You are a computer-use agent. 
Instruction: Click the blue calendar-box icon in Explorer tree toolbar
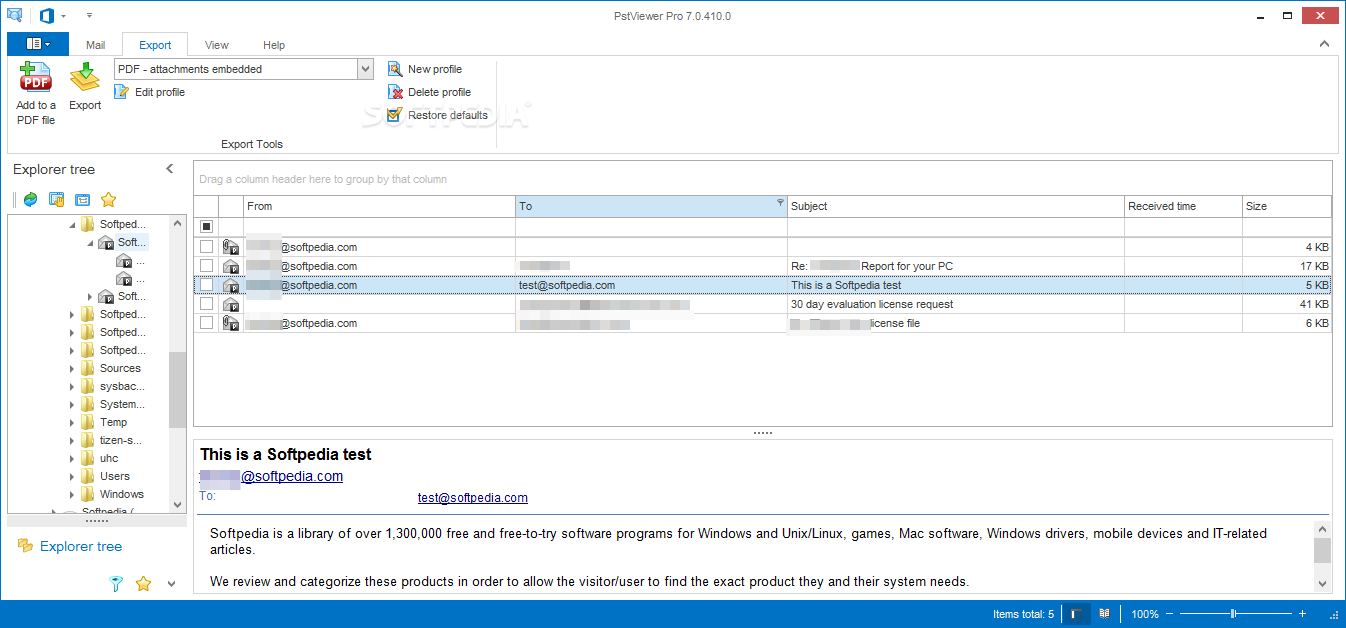(x=83, y=199)
